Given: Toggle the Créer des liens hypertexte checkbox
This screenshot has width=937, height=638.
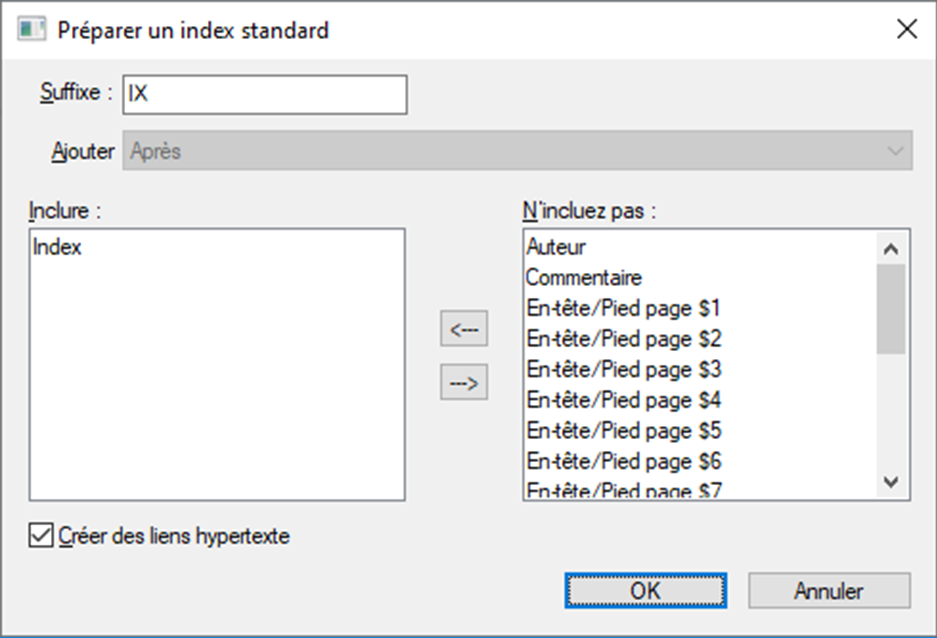Looking at the screenshot, I should tap(41, 536).
